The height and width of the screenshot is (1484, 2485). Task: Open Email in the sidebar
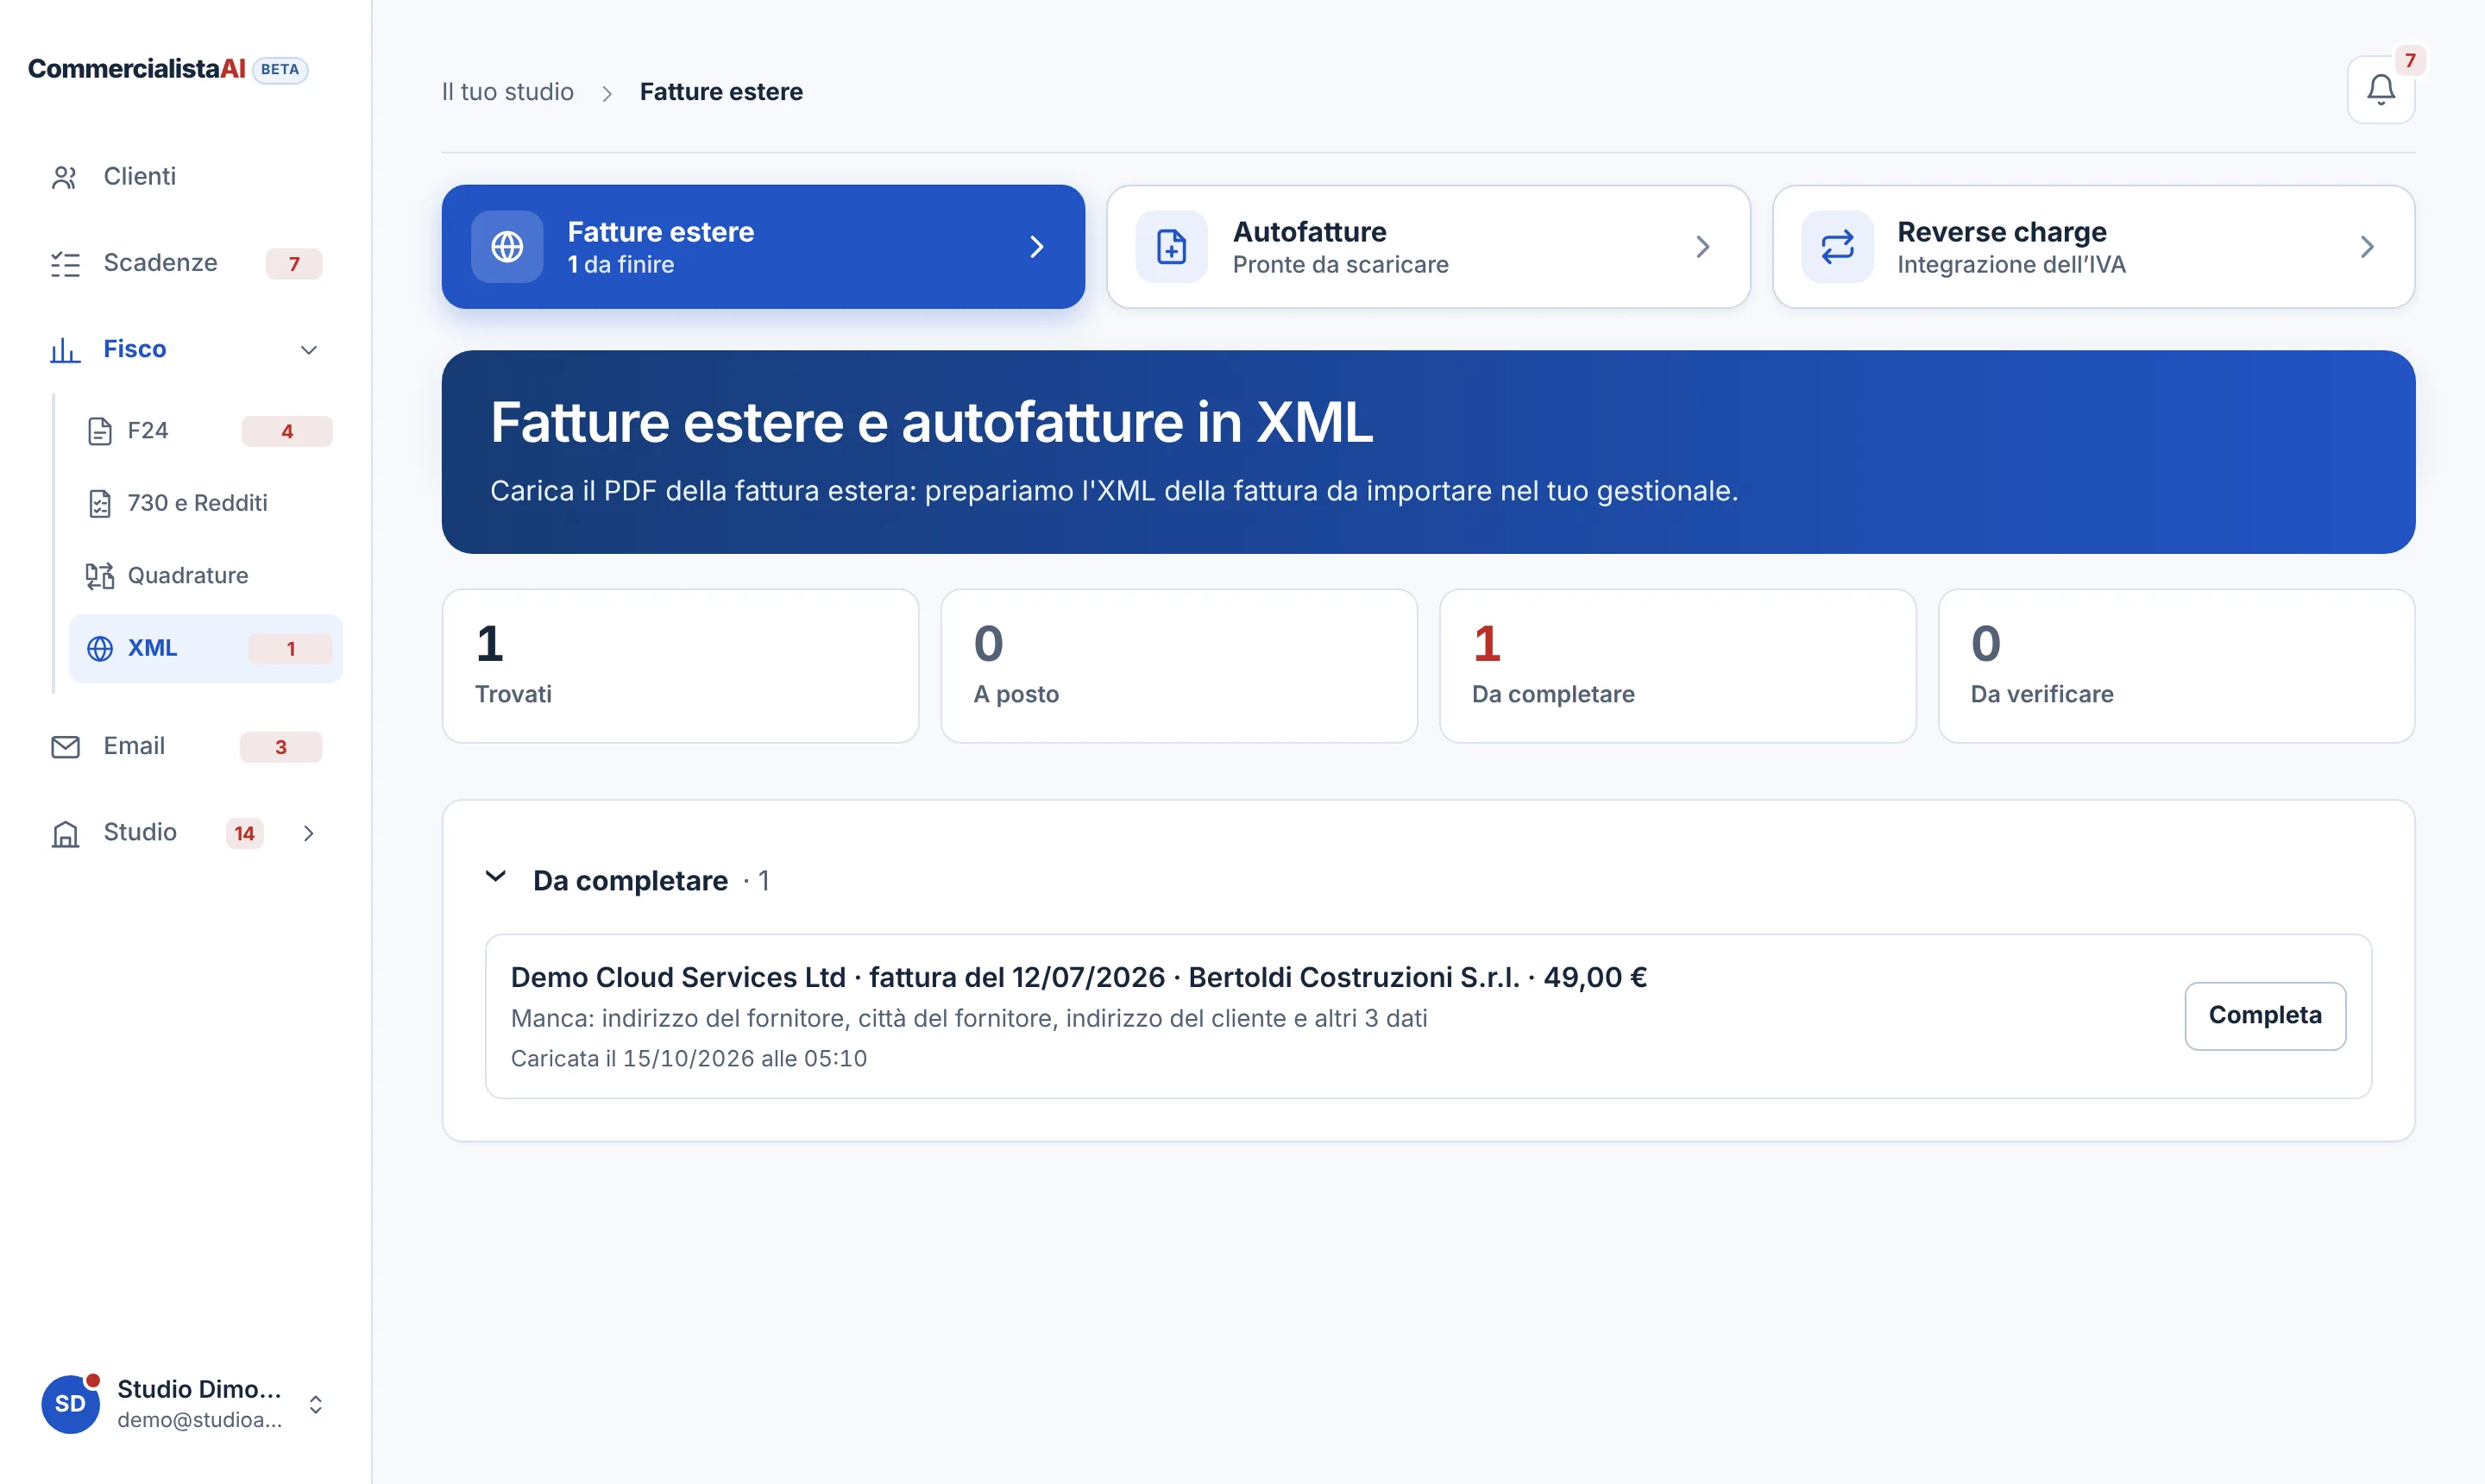click(x=186, y=746)
